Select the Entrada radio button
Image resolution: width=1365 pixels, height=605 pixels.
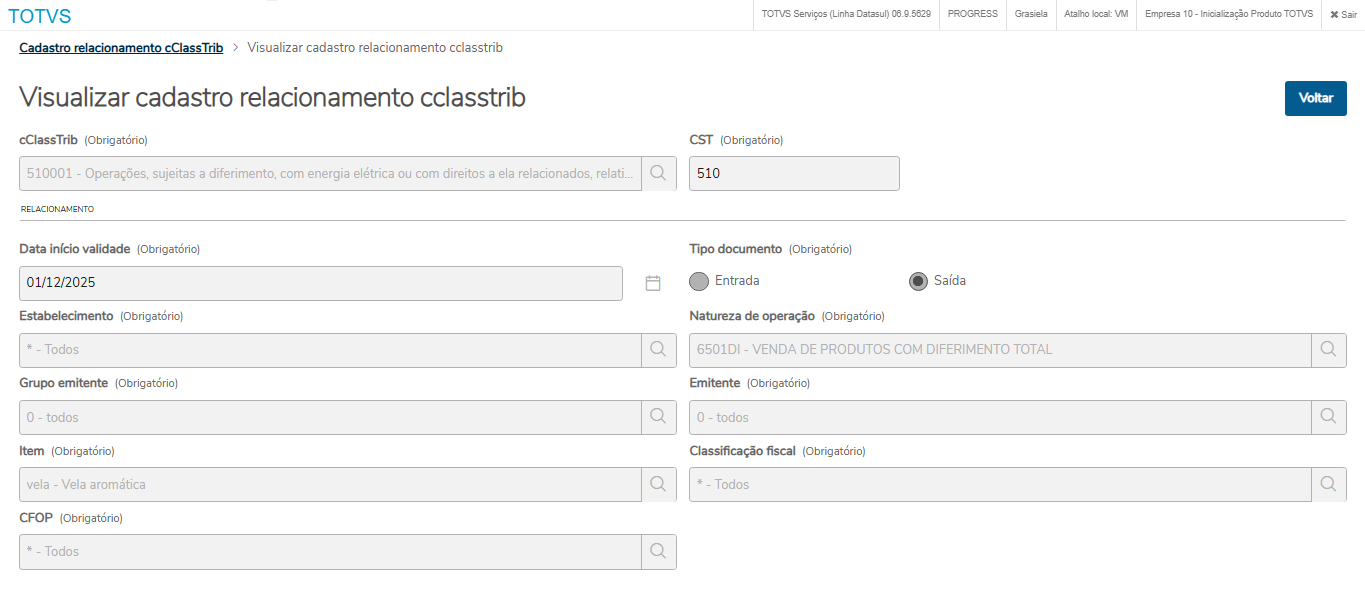pyautogui.click(x=699, y=281)
